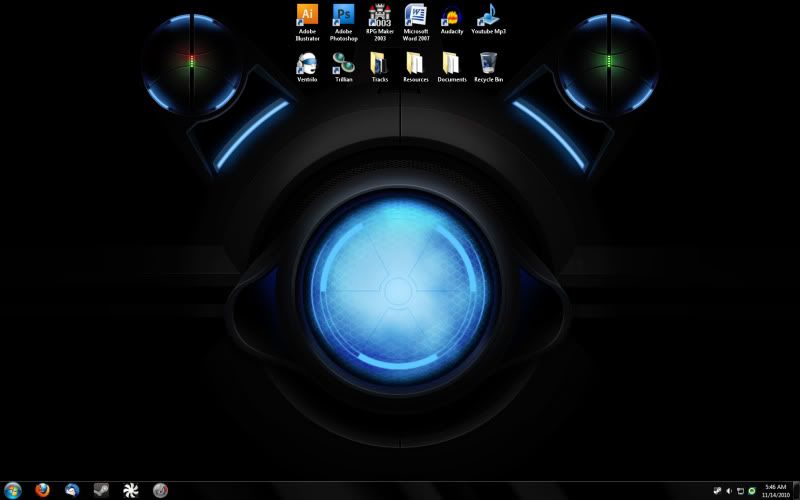Select the Documents folder on desktop

[452, 67]
